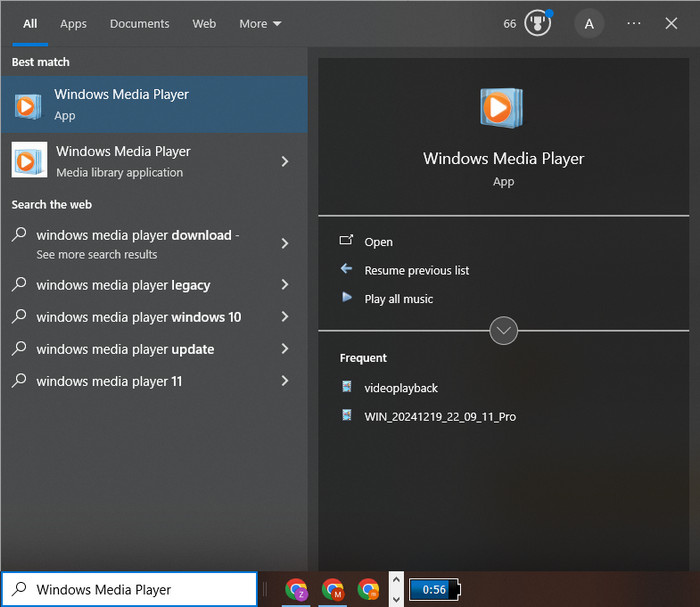The width and height of the screenshot is (700, 607).
Task: Click See more search results
Action: tap(97, 254)
